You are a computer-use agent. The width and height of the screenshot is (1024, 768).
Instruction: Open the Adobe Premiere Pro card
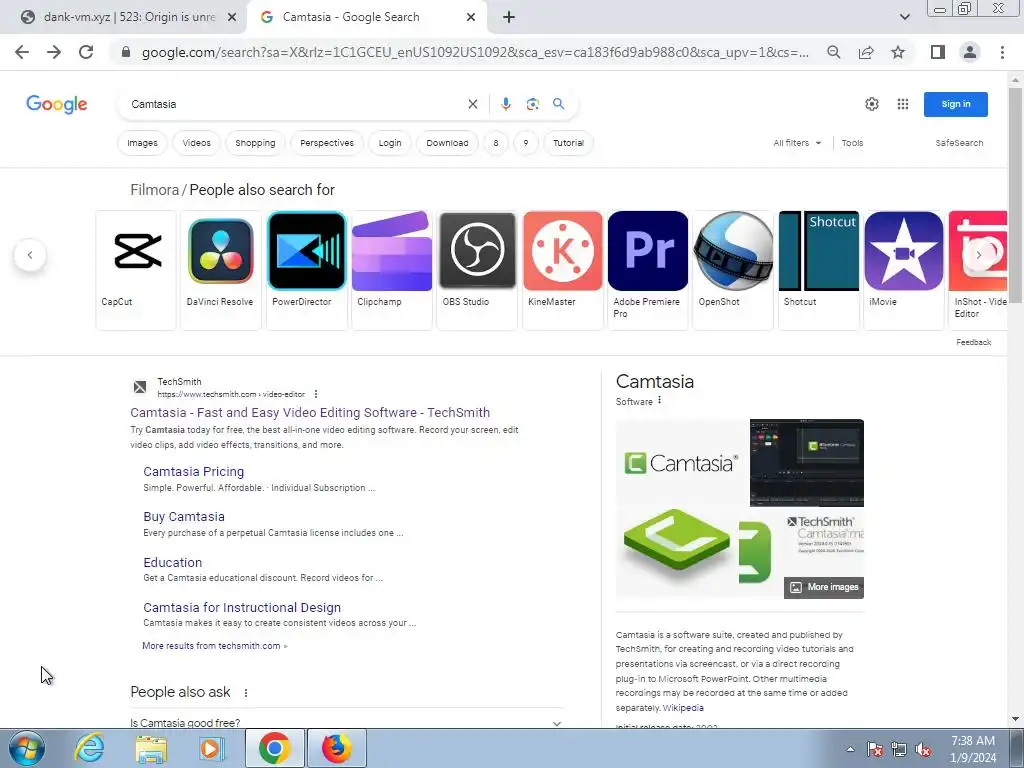click(x=648, y=270)
